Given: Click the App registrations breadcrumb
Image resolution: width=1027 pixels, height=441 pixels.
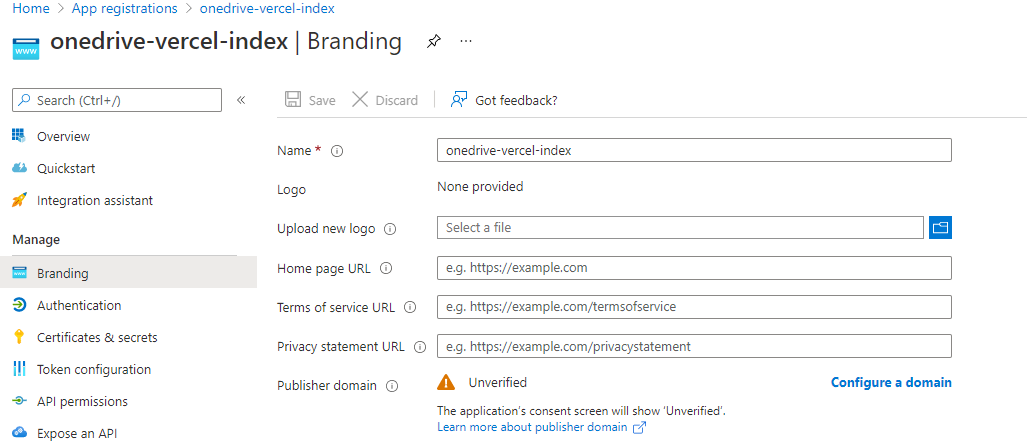Looking at the screenshot, I should coord(124,9).
